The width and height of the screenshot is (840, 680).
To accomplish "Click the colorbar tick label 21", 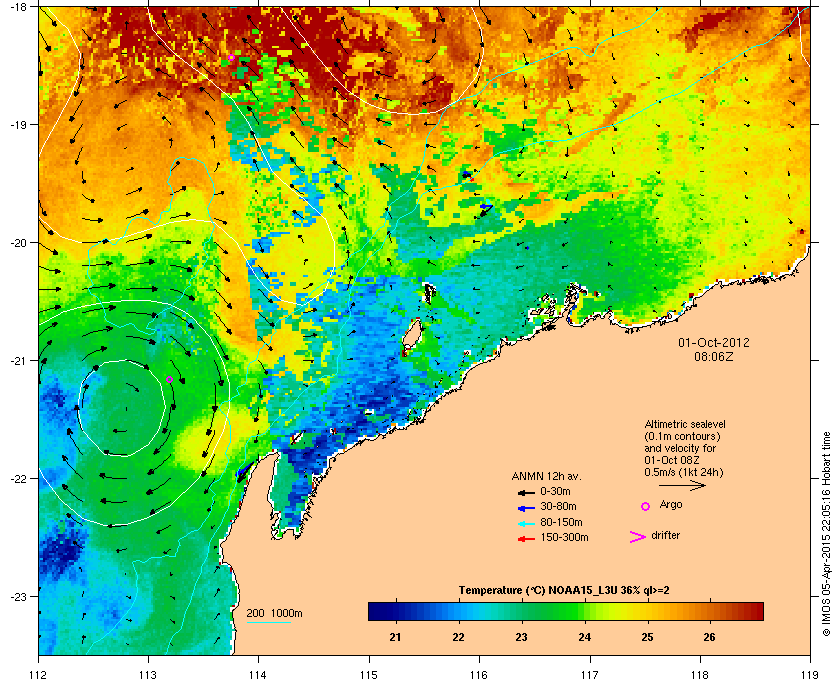I will [x=395, y=637].
